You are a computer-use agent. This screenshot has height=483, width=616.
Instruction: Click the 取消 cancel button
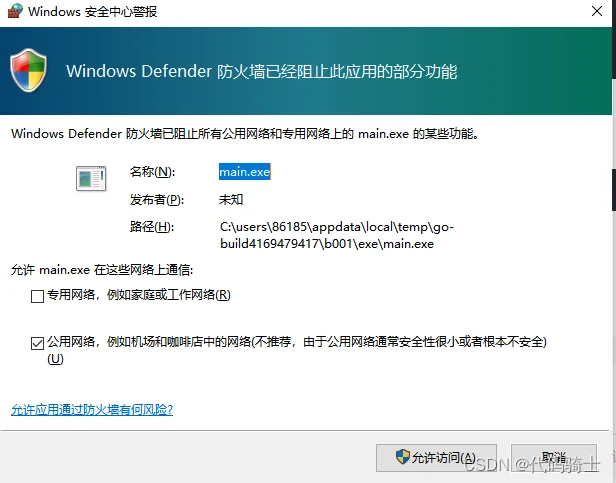(x=554, y=457)
